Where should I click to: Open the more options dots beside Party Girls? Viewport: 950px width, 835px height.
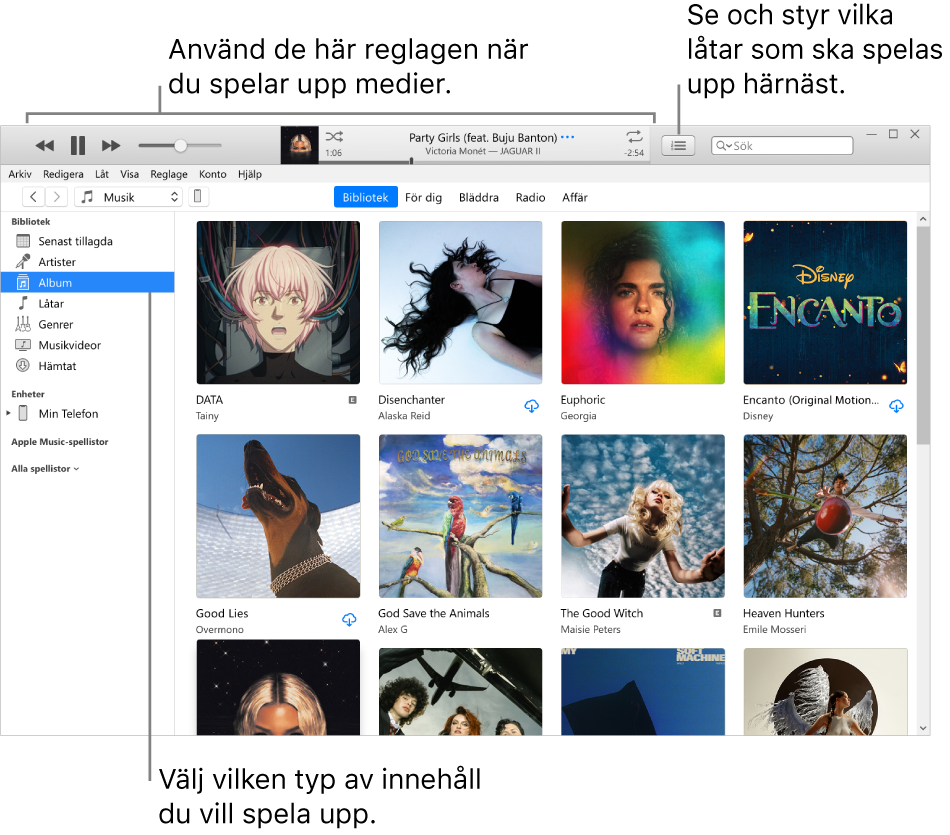[567, 138]
